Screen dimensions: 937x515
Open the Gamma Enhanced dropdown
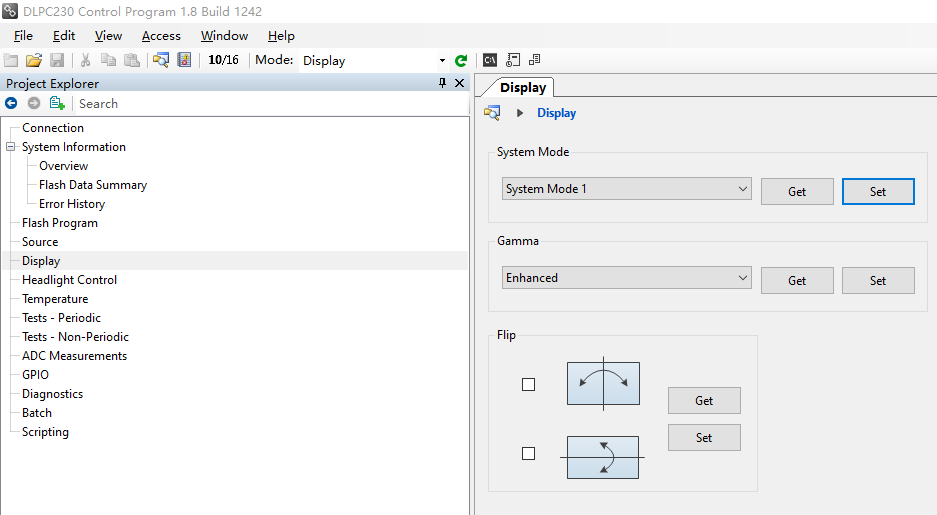[x=626, y=278]
